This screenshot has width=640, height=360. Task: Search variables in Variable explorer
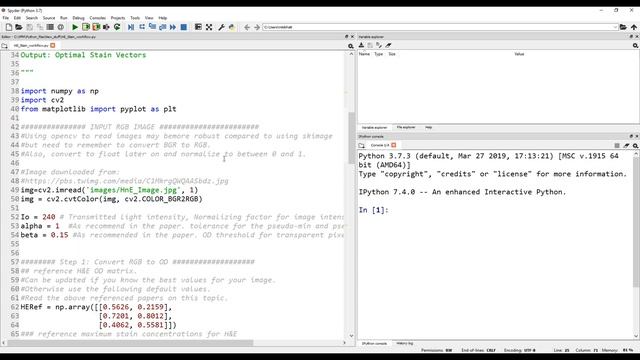636,46
